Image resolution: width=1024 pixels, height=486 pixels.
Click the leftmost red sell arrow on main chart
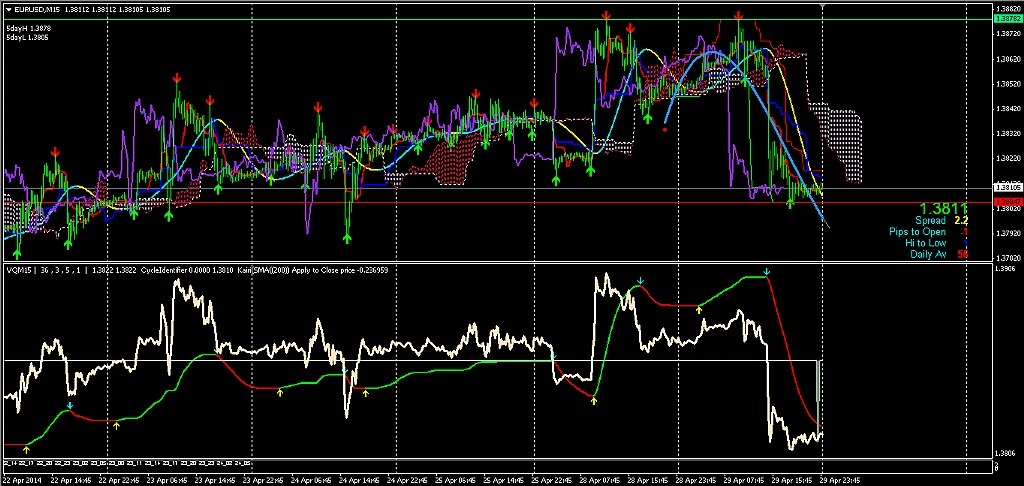click(55, 151)
